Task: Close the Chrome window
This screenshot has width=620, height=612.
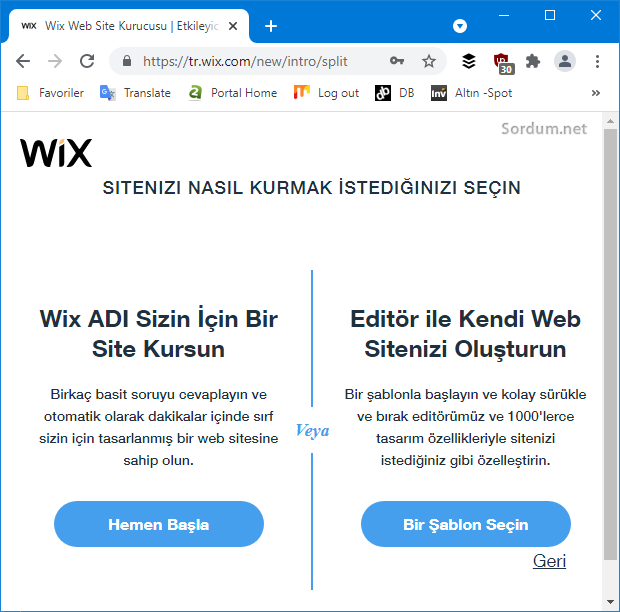Action: point(595,15)
